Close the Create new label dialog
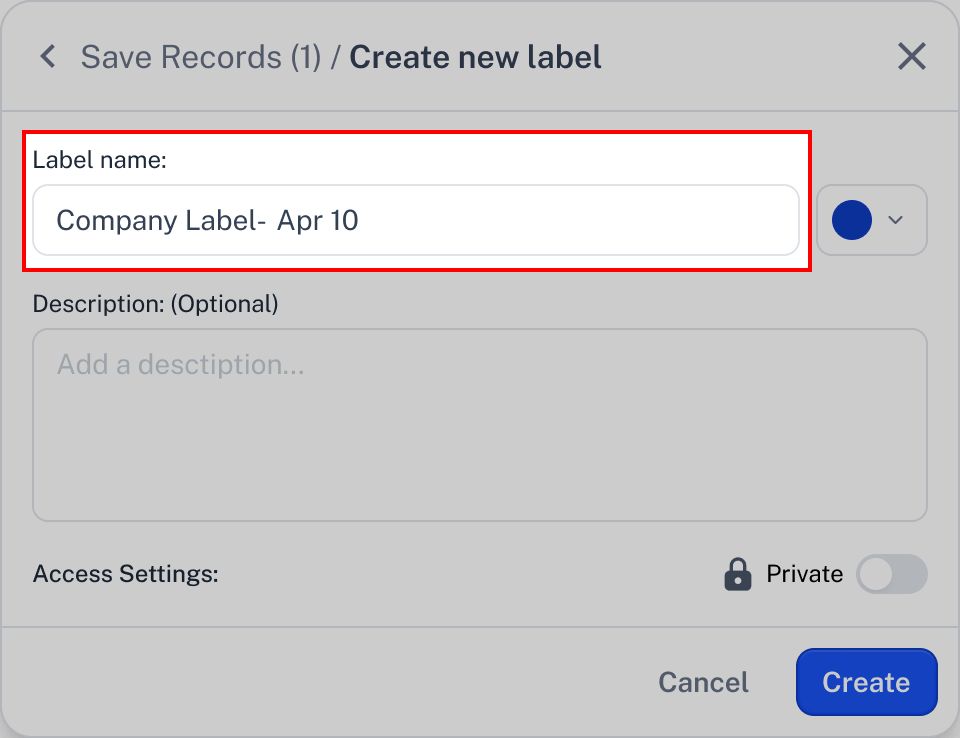960x738 pixels. click(912, 56)
